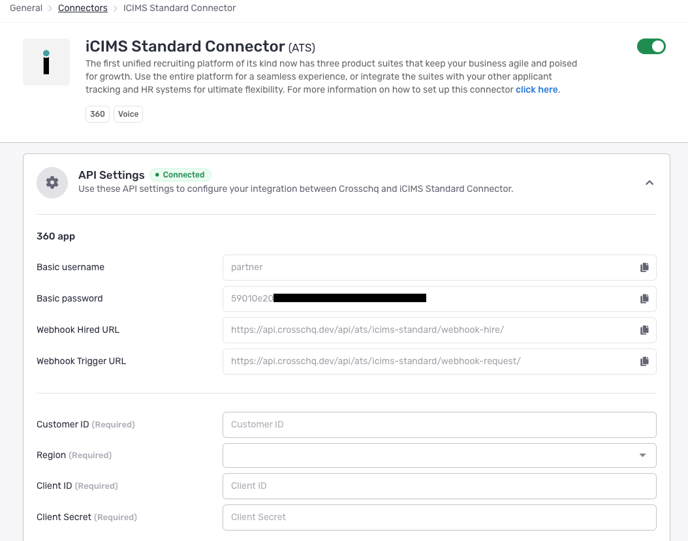Screen dimensions: 688x541
Task: Click the Basic username field
Action: tap(430, 268)
